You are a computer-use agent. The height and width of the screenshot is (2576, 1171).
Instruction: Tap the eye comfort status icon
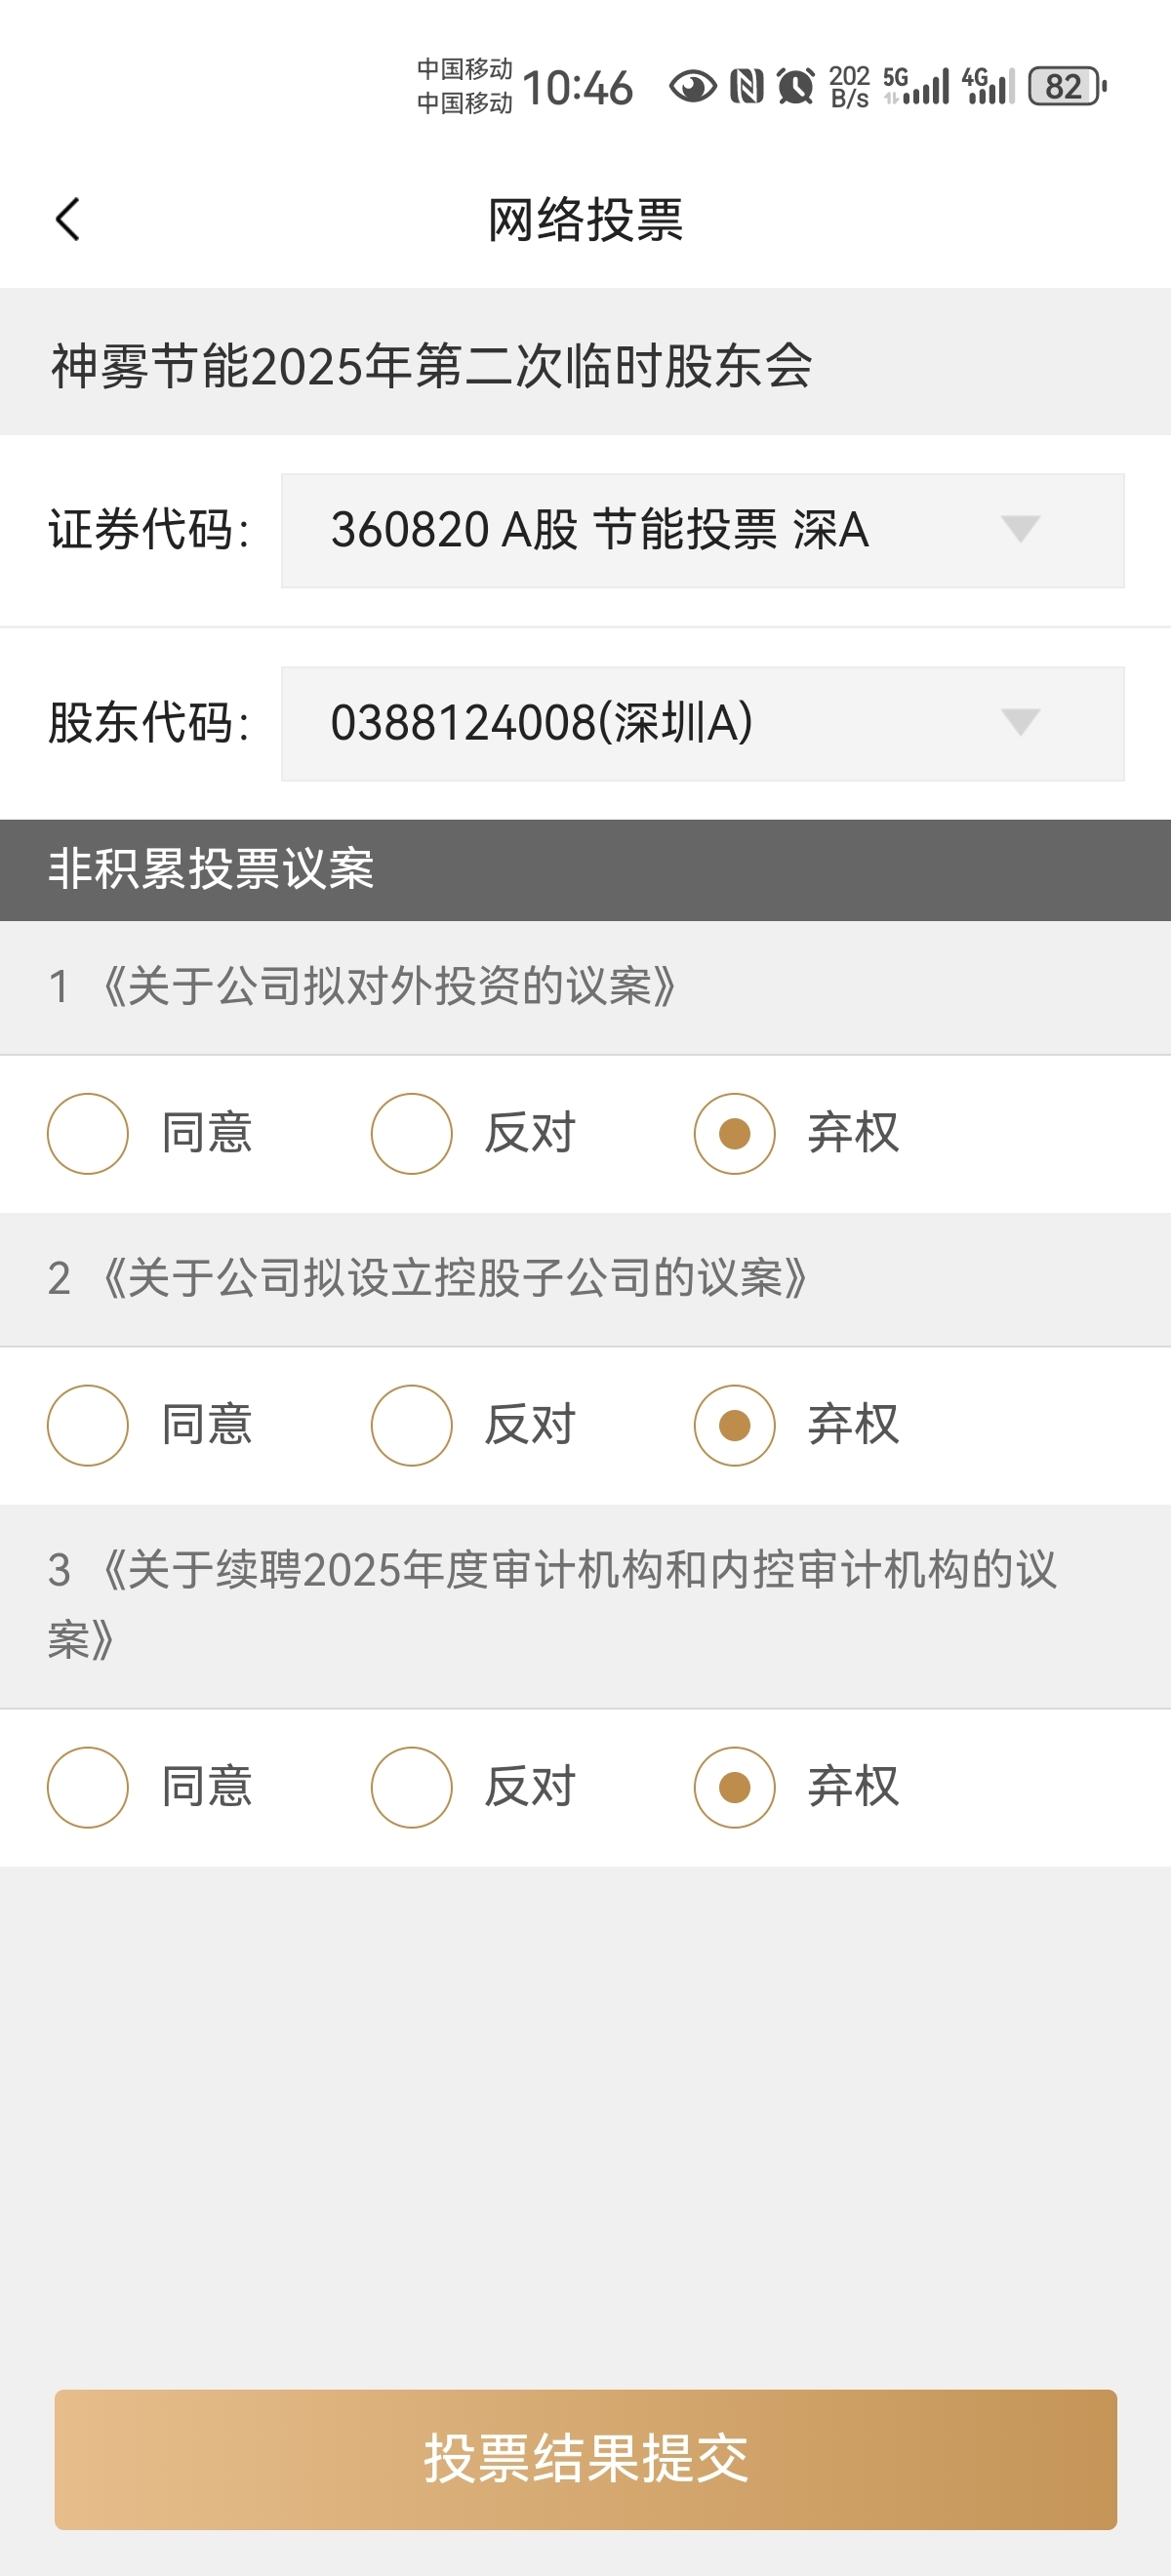pyautogui.click(x=692, y=87)
